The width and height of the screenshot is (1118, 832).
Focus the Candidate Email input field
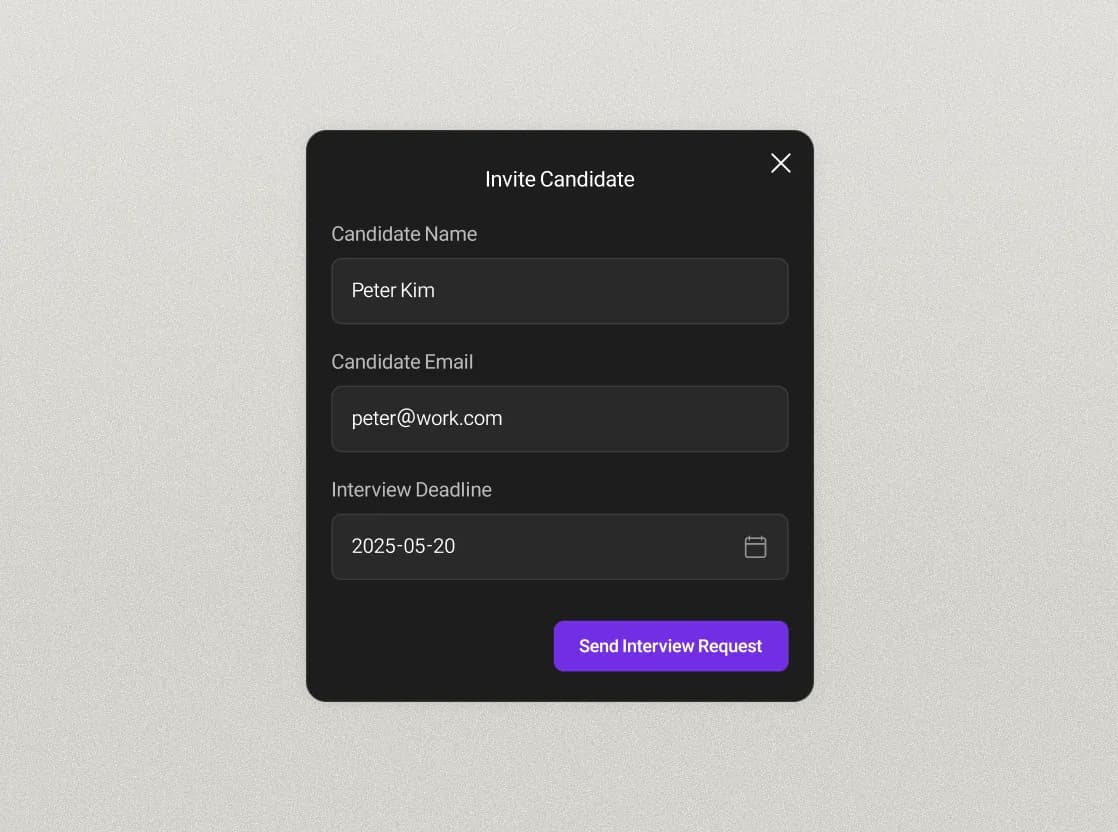[560, 419]
